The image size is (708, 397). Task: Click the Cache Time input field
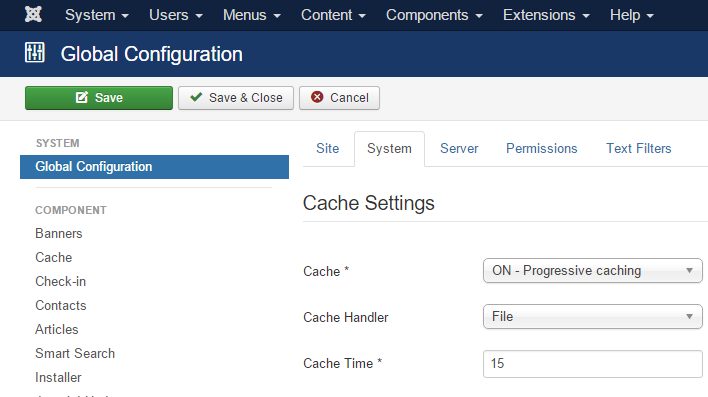point(592,364)
